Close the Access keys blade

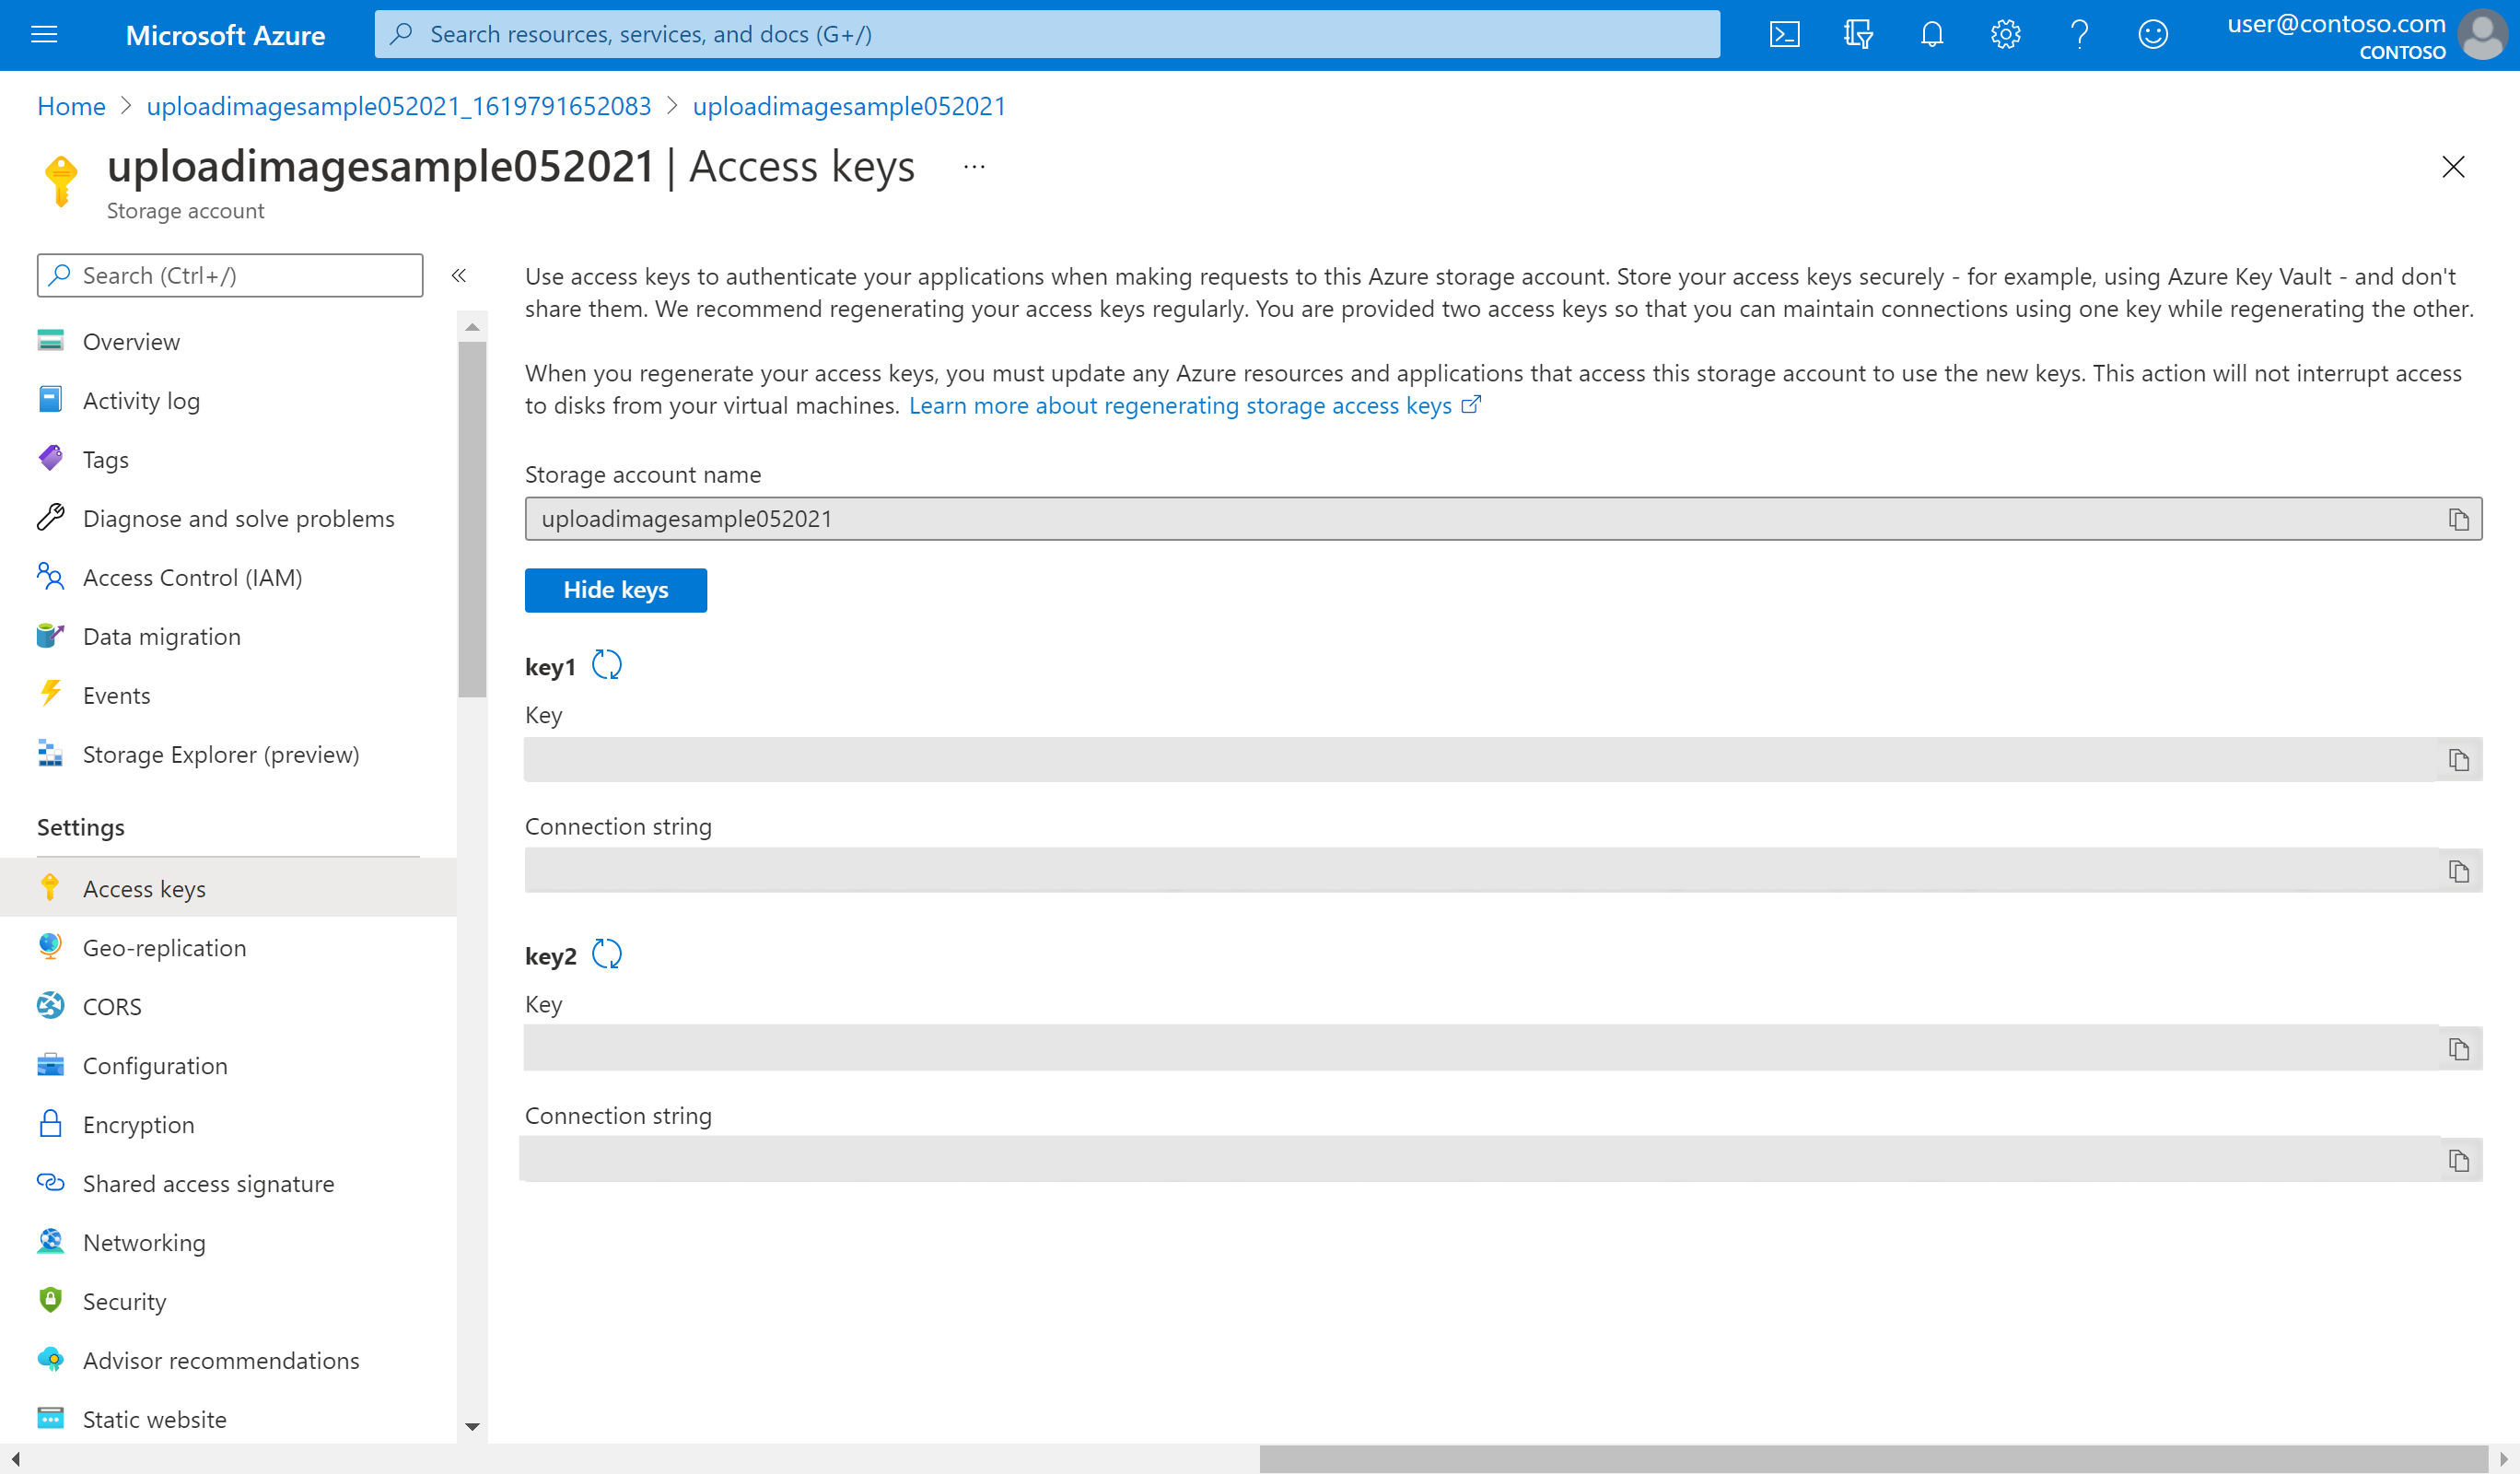click(x=2453, y=167)
